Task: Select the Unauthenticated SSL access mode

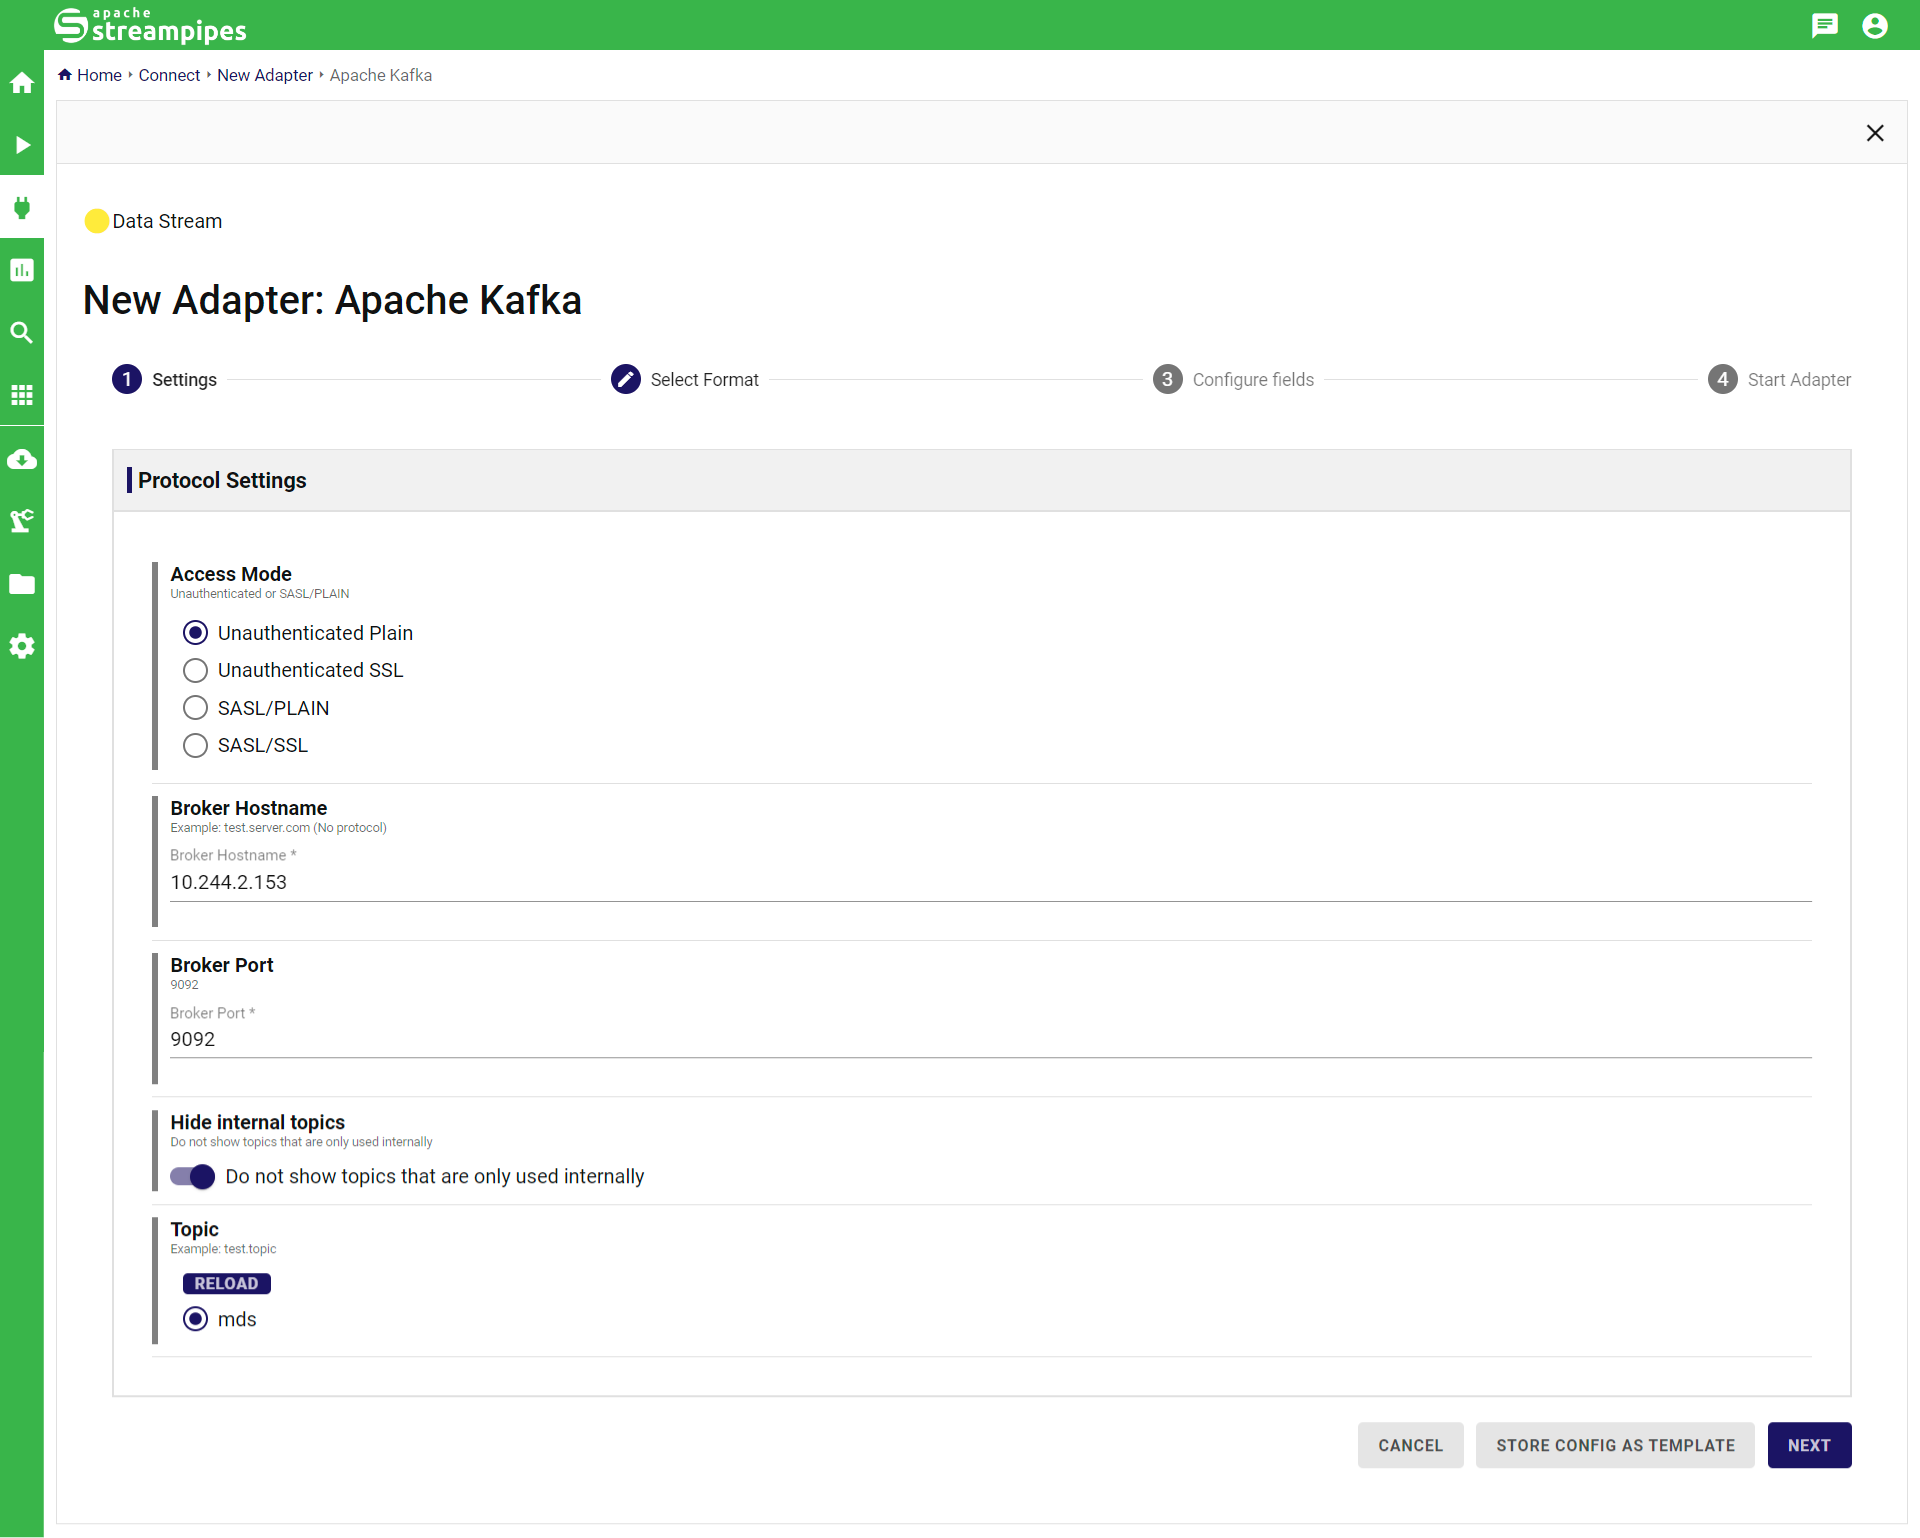Action: [196, 670]
